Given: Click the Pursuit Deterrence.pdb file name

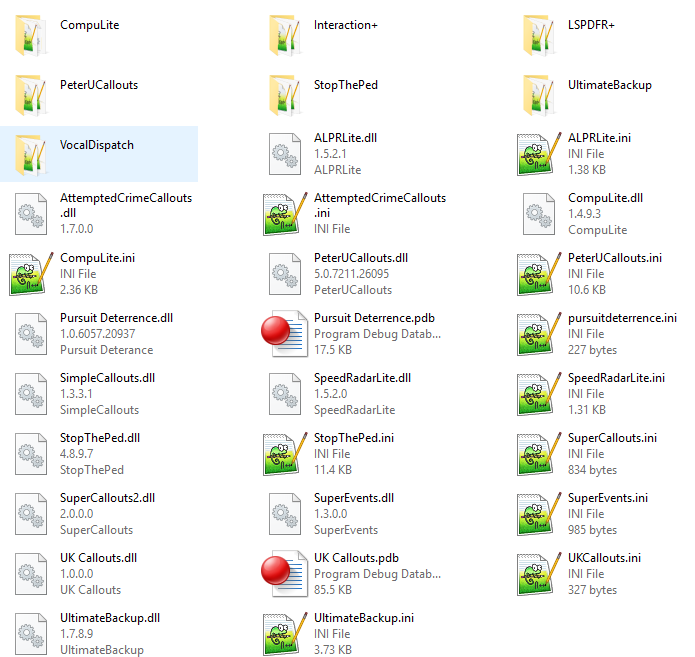Looking at the screenshot, I should pos(374,318).
